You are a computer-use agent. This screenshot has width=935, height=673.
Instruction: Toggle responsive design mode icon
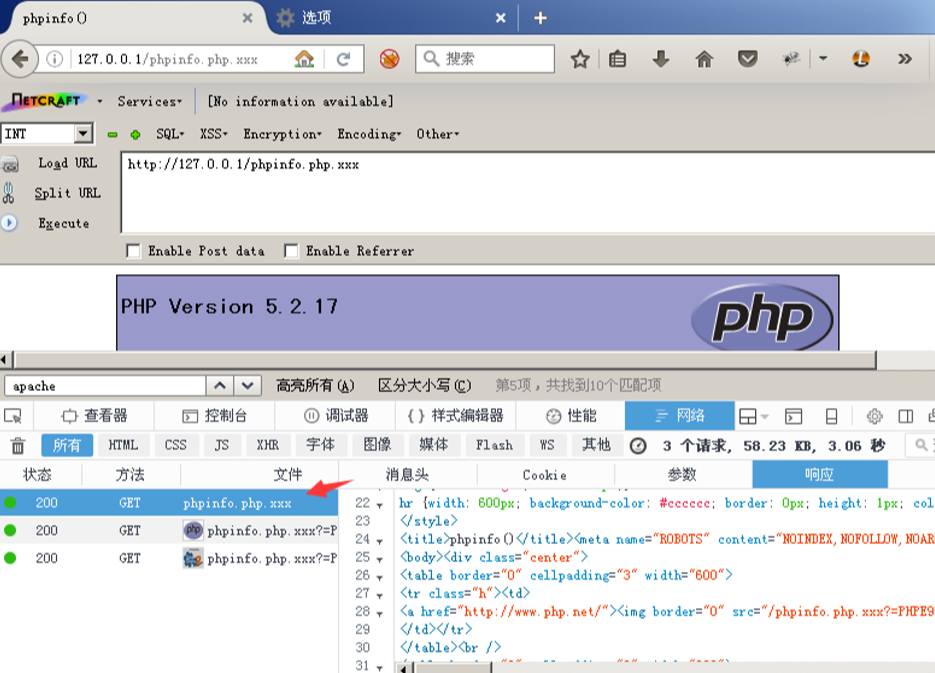(831, 414)
